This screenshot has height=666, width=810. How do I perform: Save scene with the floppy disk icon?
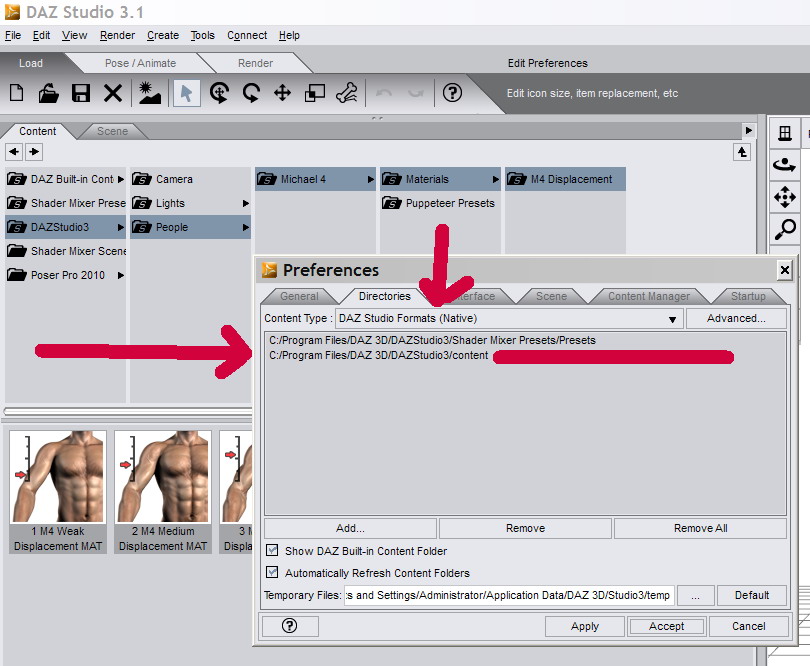[x=81, y=93]
